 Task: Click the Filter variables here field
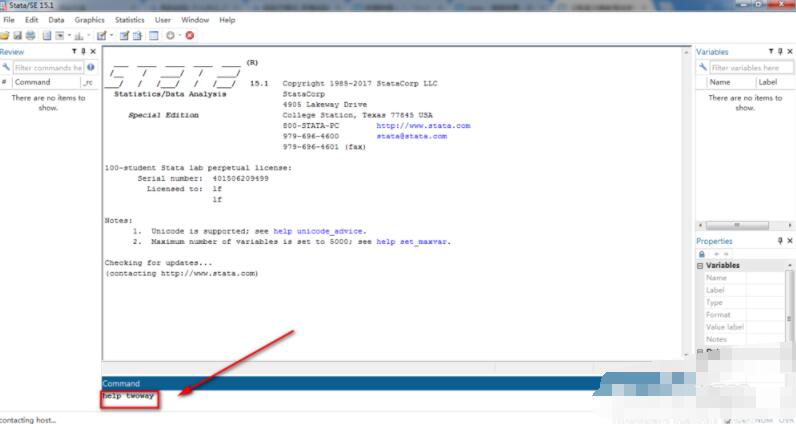(x=751, y=68)
